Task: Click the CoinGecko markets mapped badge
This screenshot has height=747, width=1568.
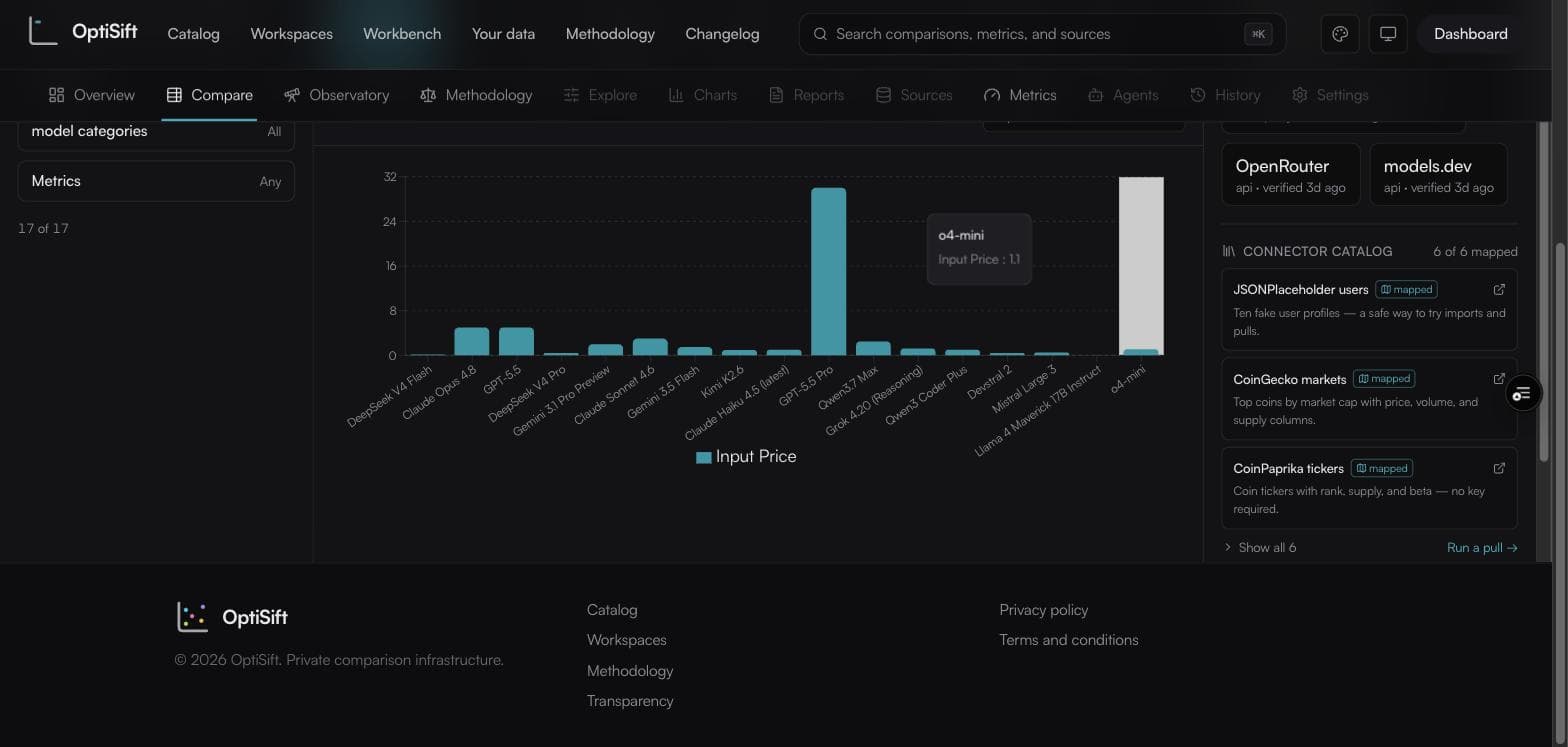Action: [x=1384, y=378]
